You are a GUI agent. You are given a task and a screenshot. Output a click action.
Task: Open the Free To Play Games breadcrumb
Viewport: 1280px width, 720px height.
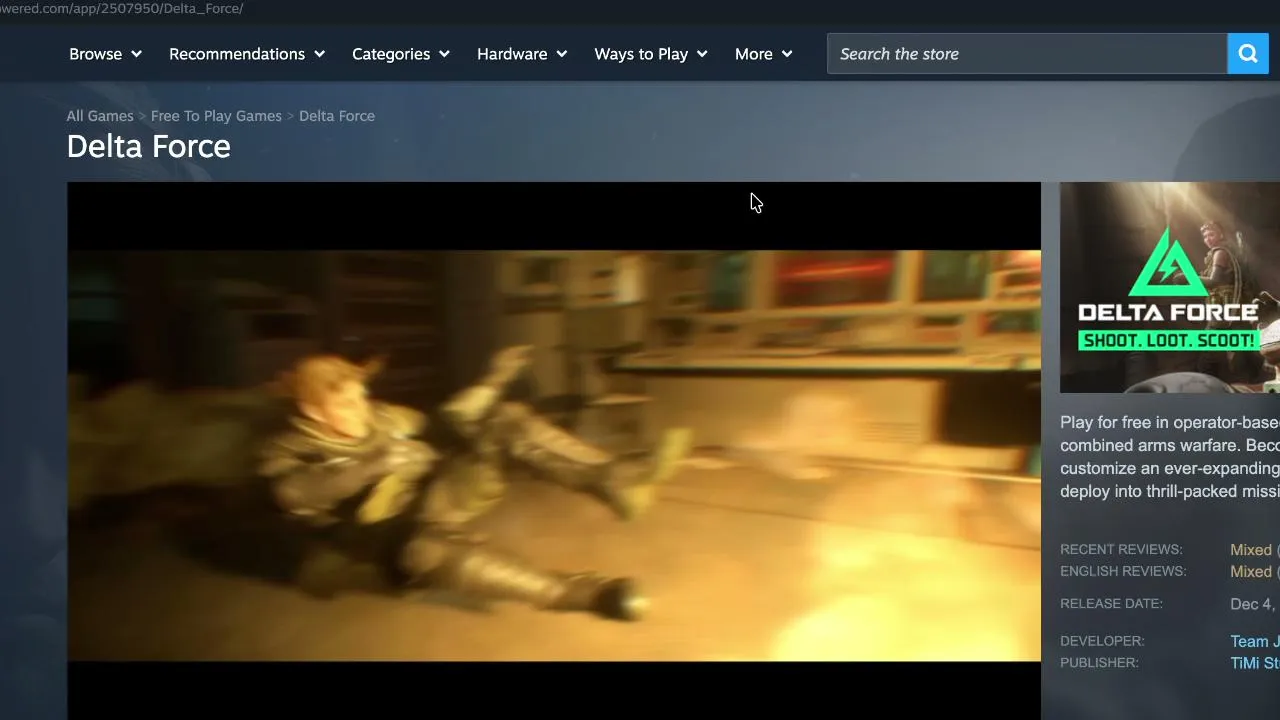point(216,116)
